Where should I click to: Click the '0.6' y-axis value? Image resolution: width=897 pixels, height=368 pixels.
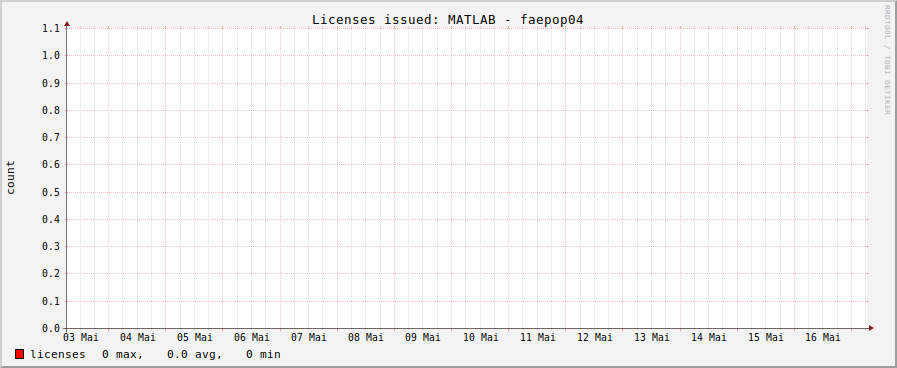pyautogui.click(x=51, y=165)
